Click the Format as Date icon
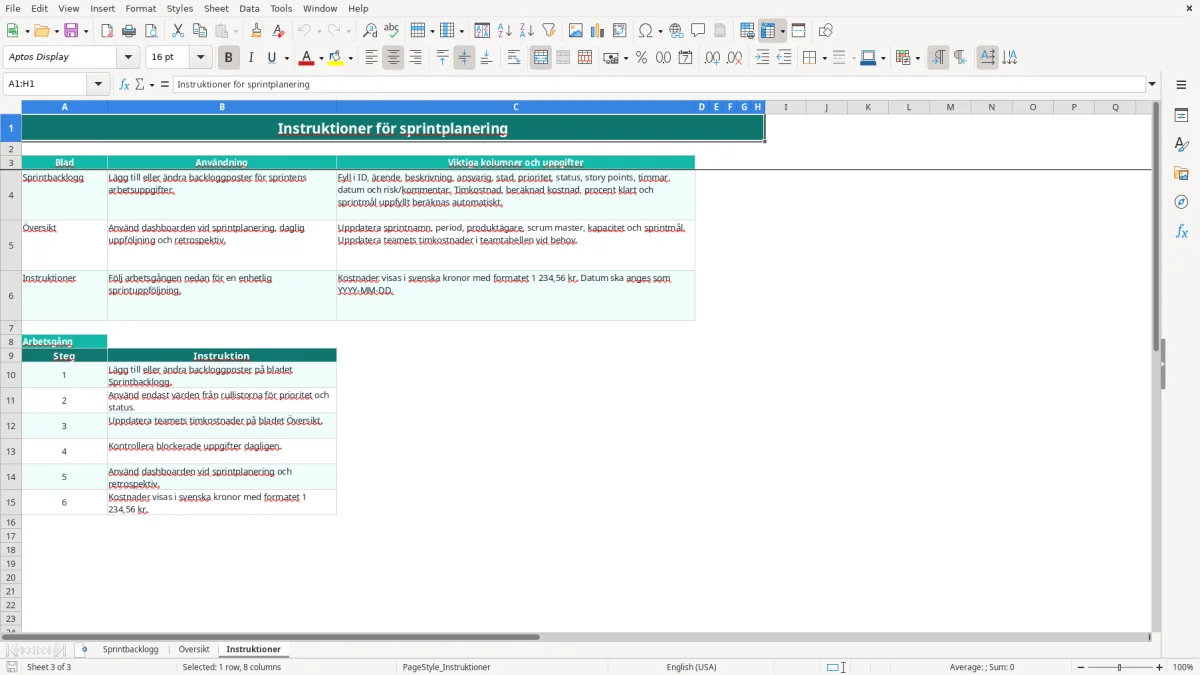 click(x=685, y=58)
